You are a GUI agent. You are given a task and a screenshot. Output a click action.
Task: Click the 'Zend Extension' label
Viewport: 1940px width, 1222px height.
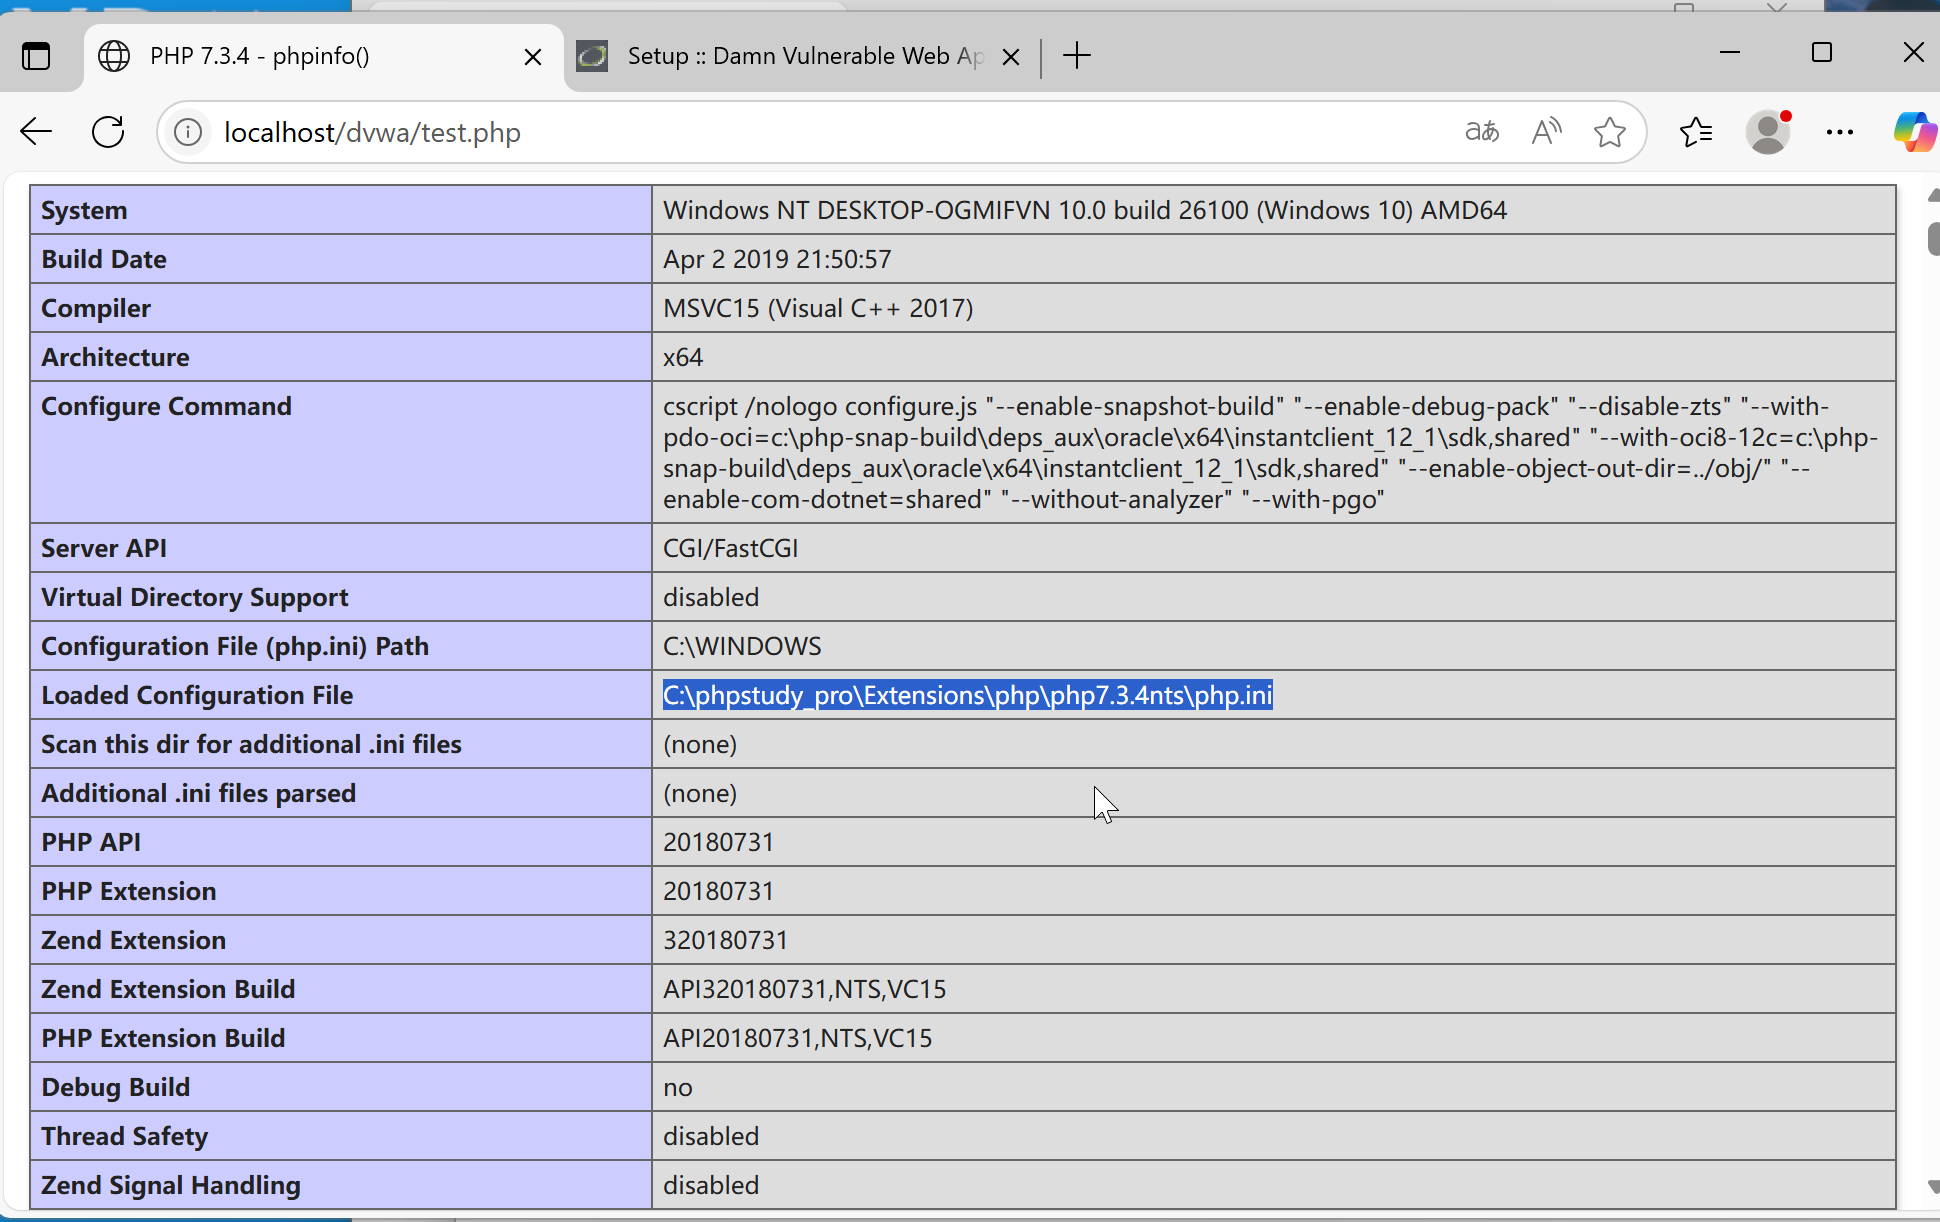pos(133,940)
